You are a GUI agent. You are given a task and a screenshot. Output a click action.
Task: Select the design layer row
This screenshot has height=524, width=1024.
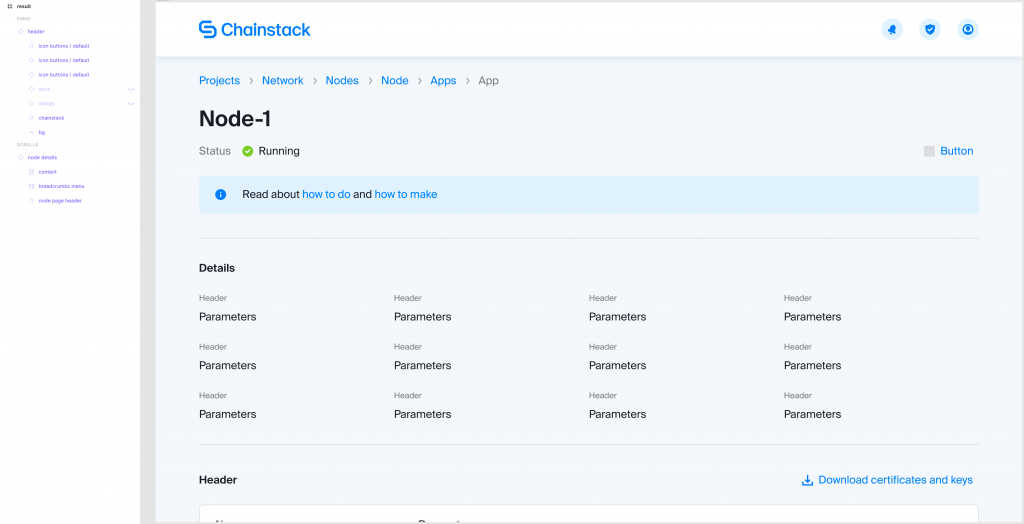click(x=46, y=103)
